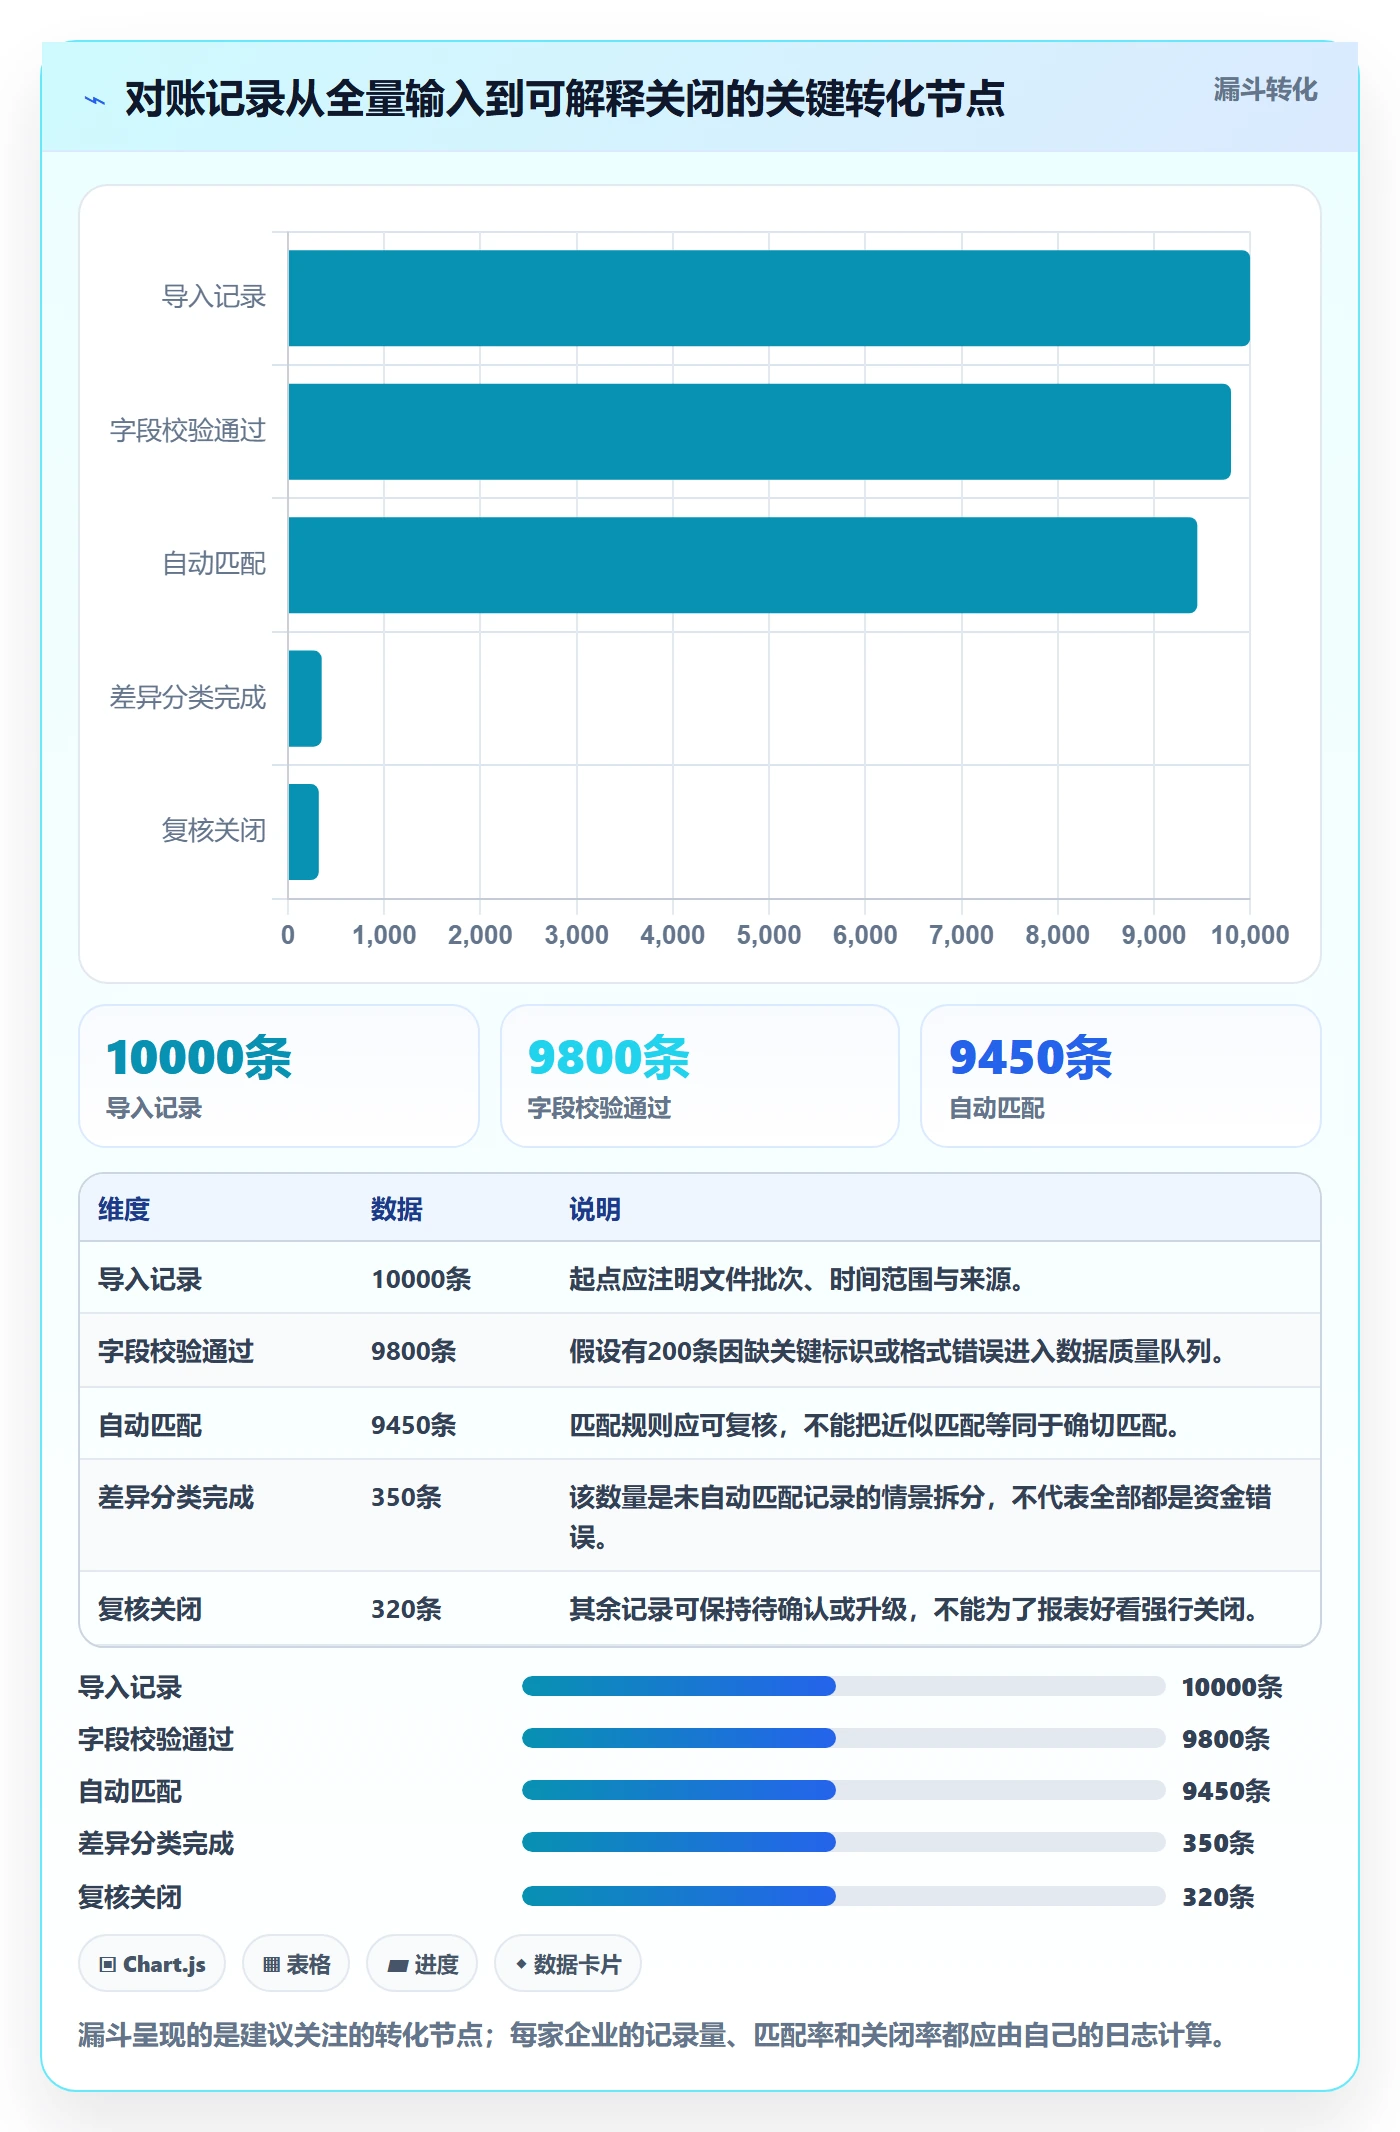
Task: Click the 维度 column header
Action: click(x=124, y=1209)
